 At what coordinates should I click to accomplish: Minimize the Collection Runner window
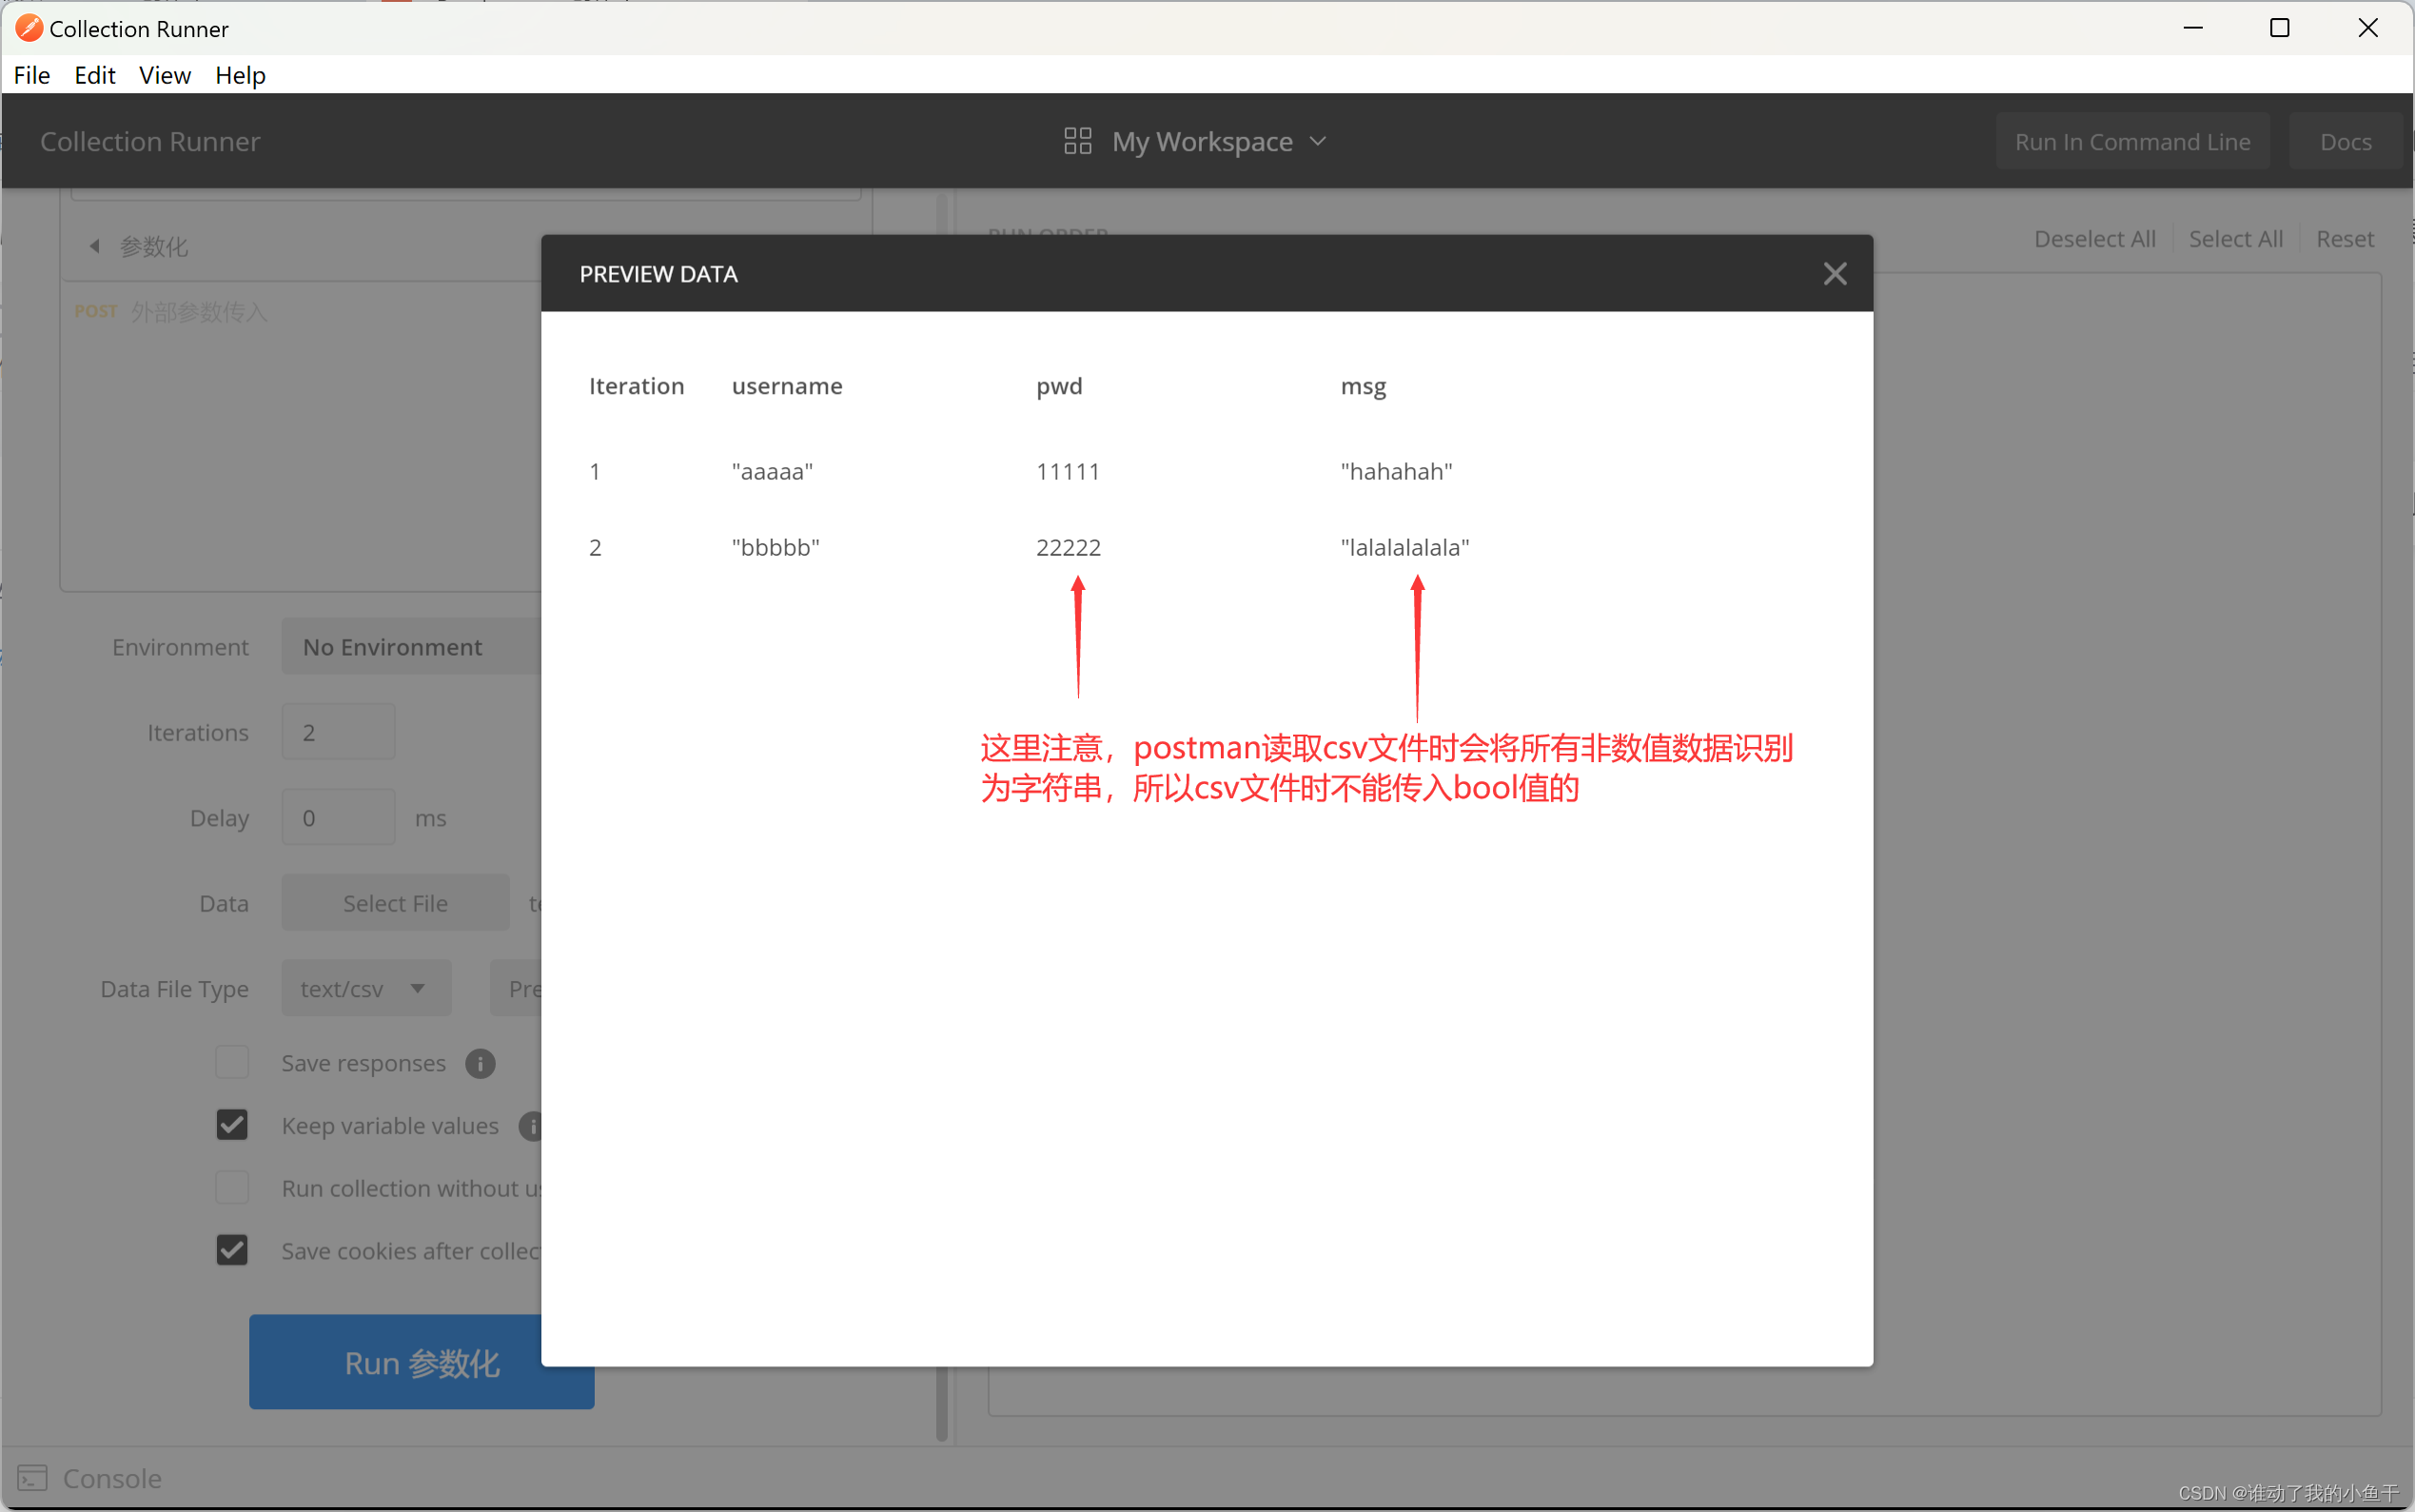pos(2192,28)
